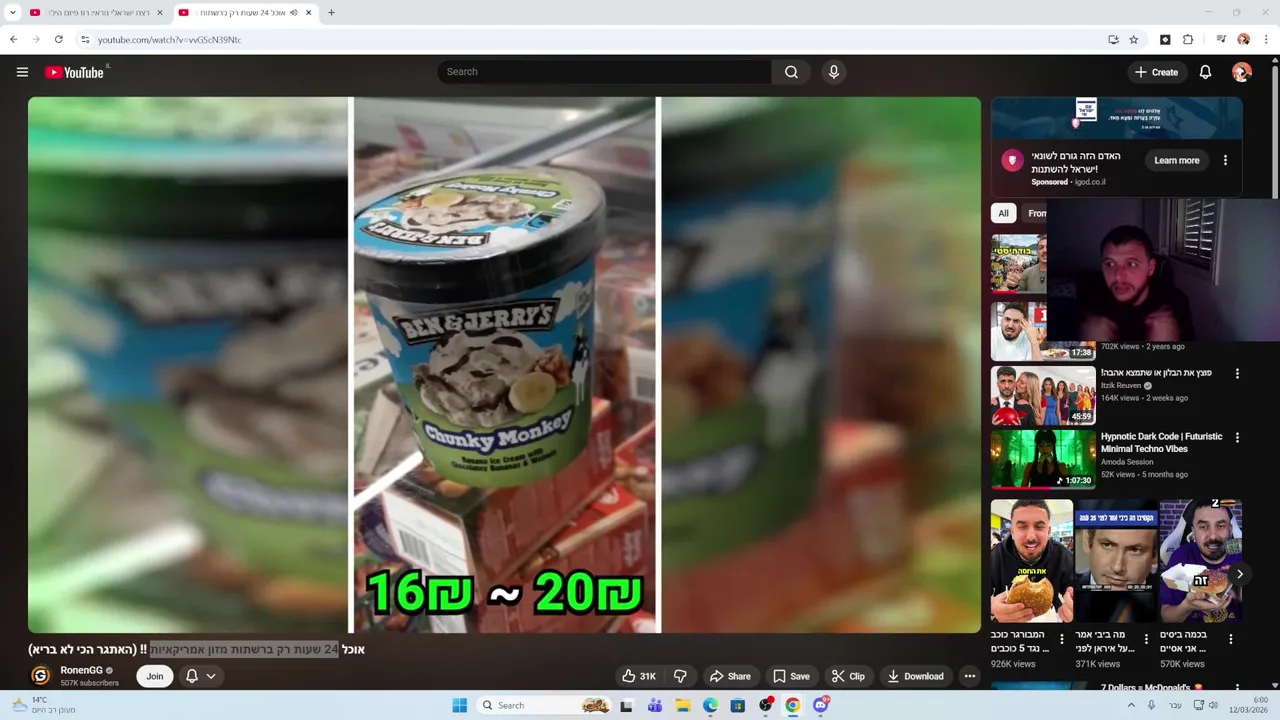Click the Clip button

point(848,676)
